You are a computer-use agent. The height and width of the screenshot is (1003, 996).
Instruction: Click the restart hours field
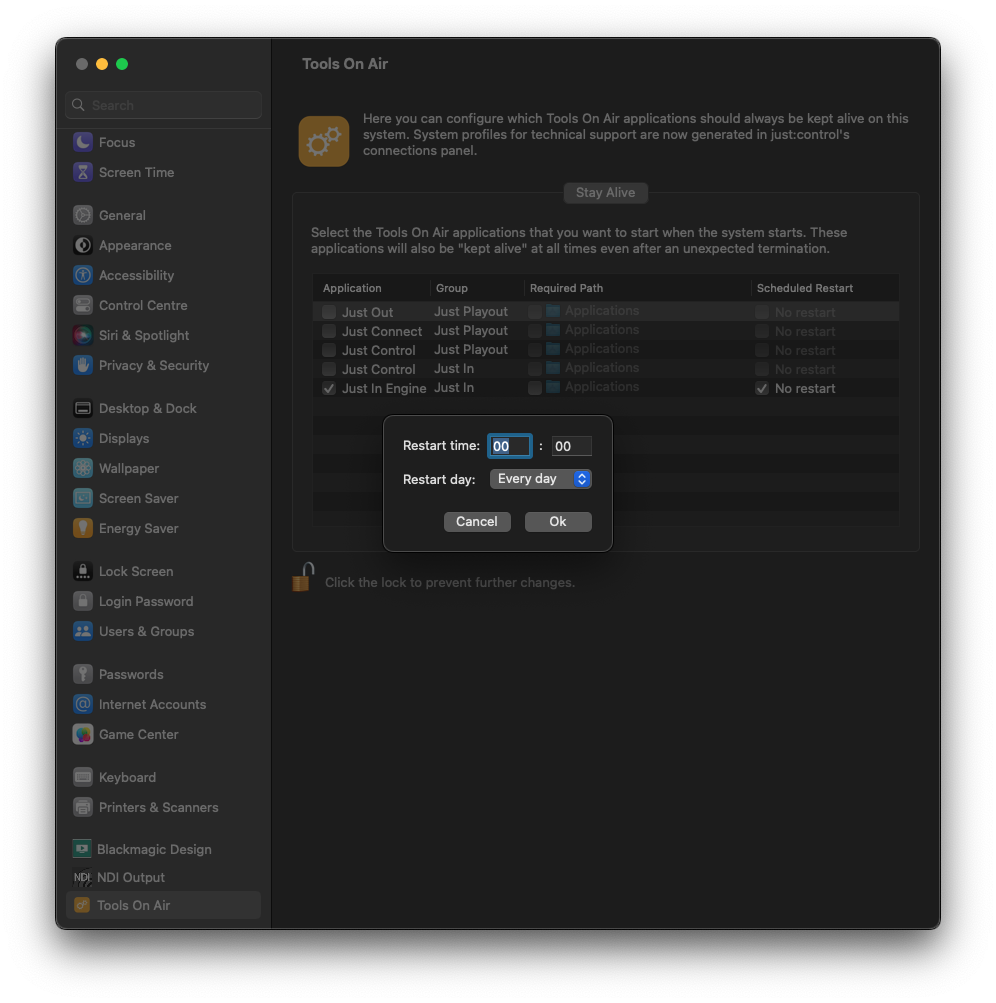tap(509, 446)
